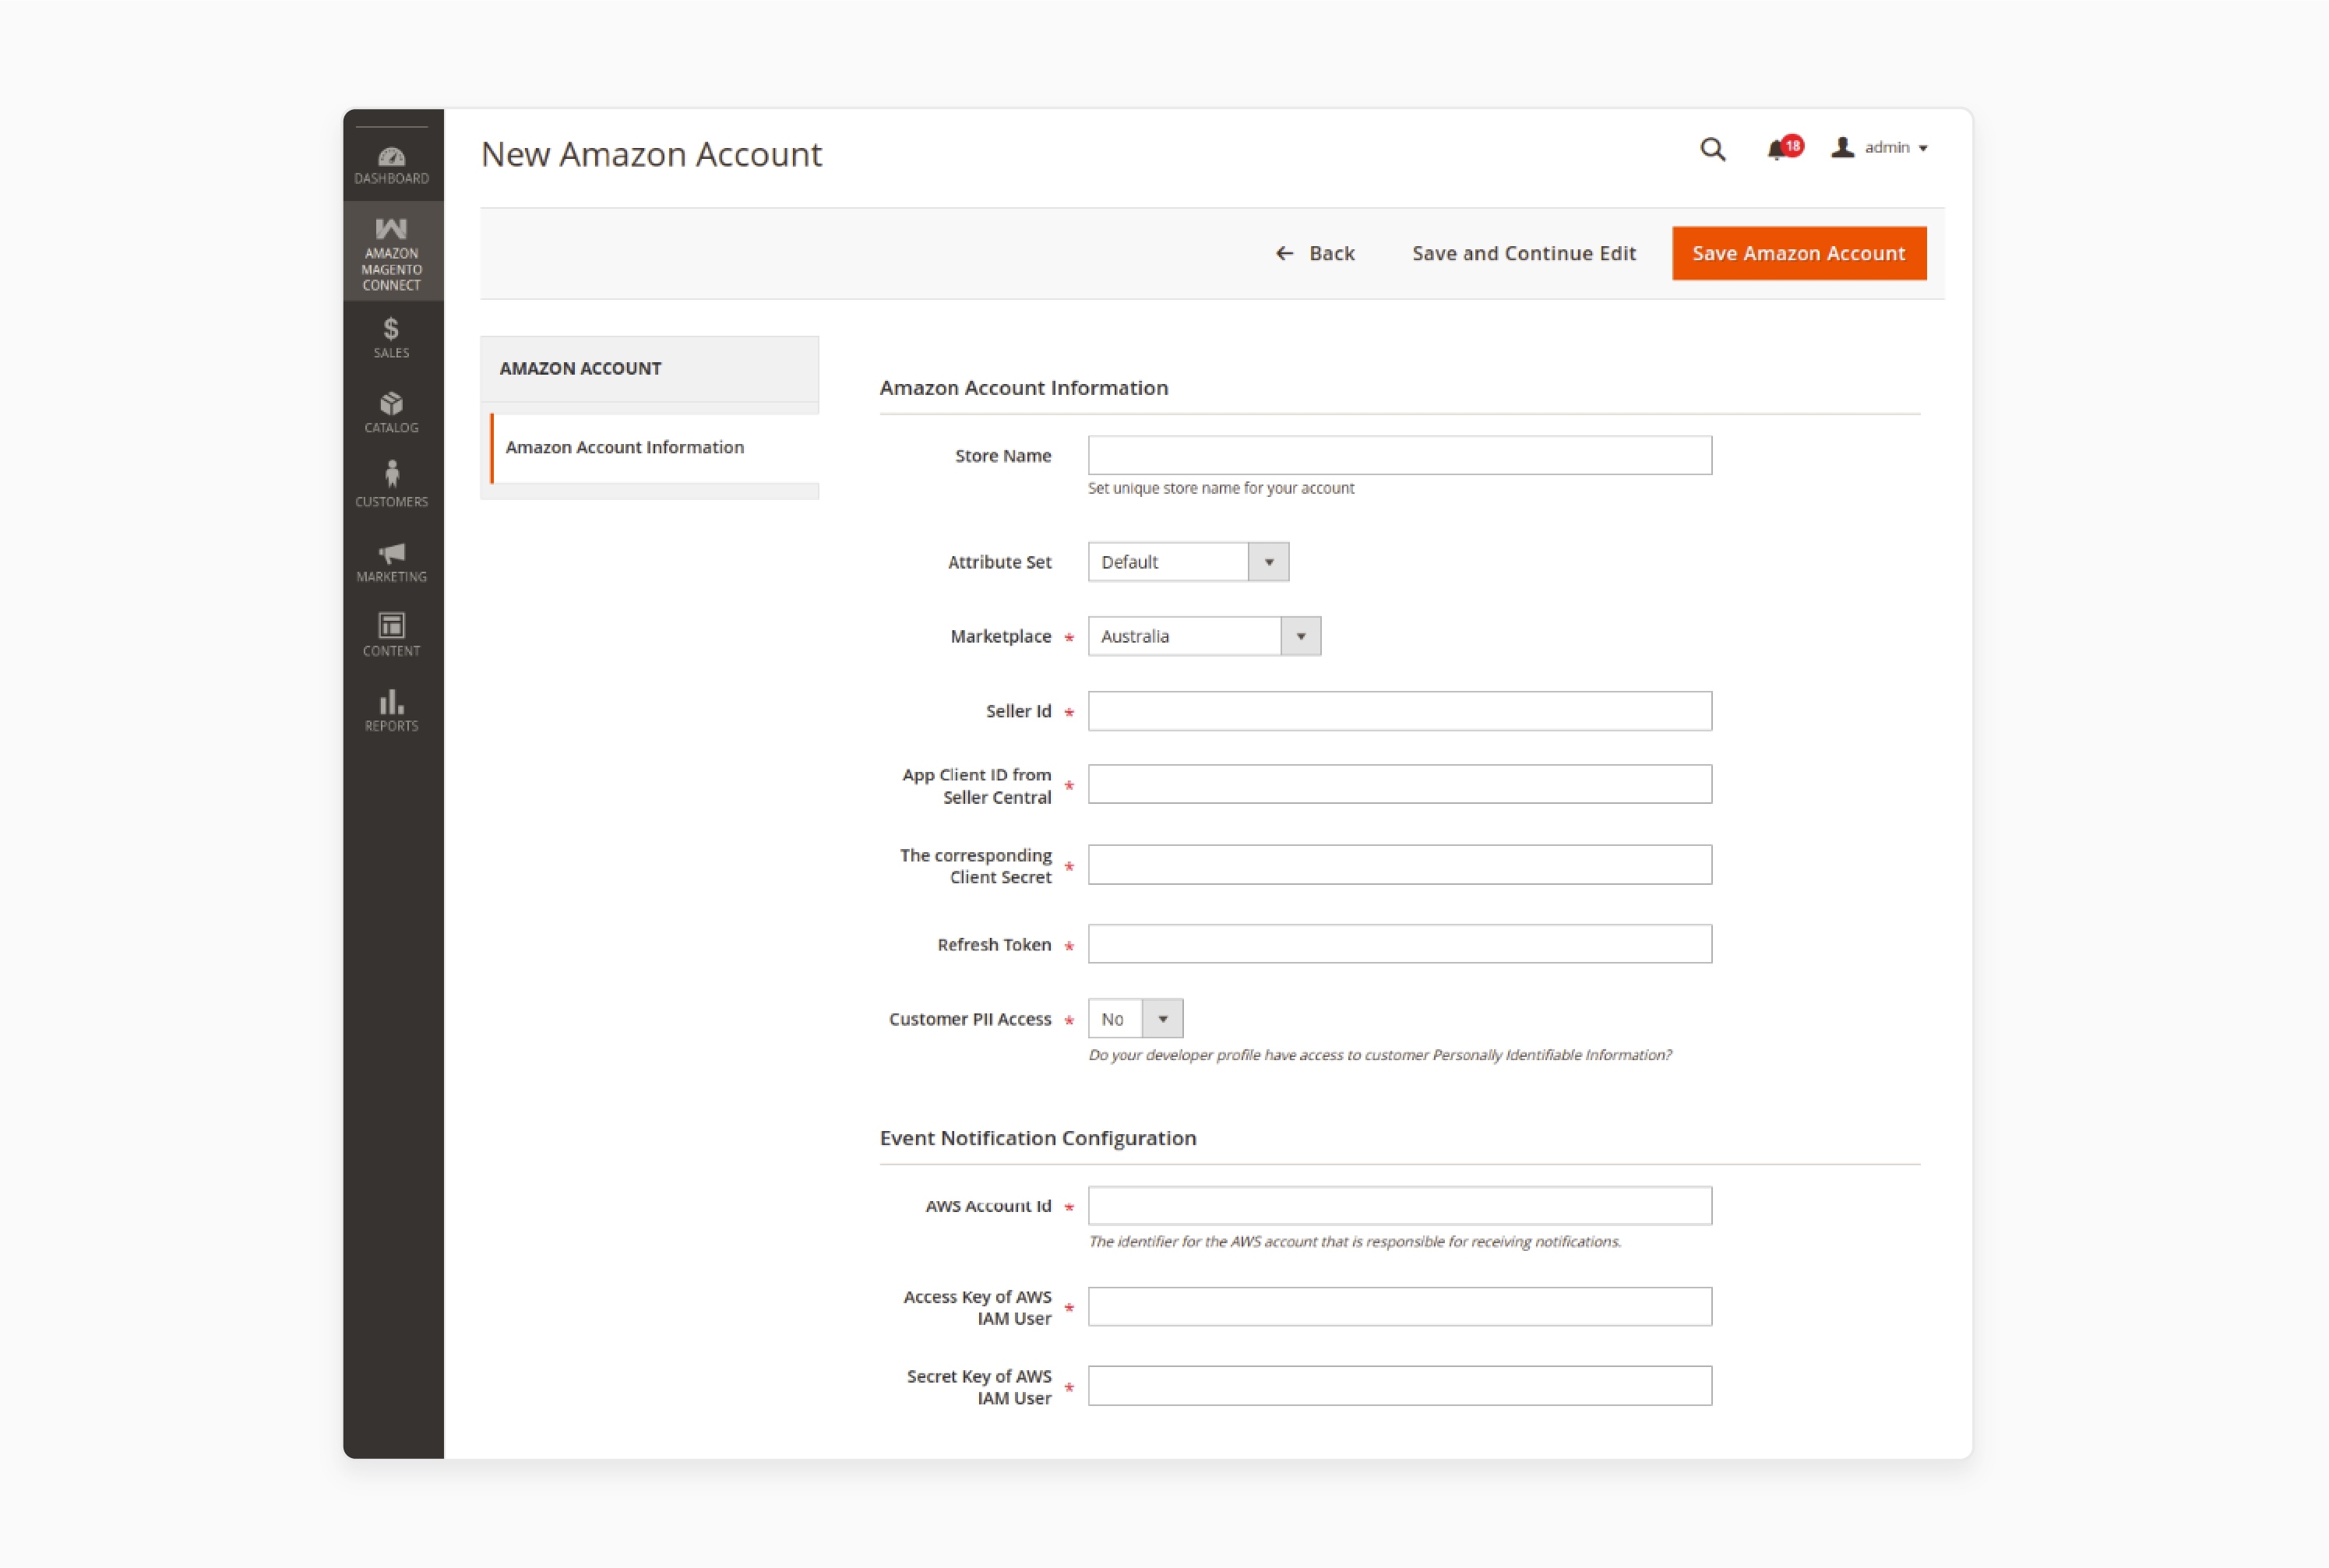Viewport: 2329px width, 1568px height.
Task: Click the search magnifier icon
Action: pyautogui.click(x=1713, y=149)
